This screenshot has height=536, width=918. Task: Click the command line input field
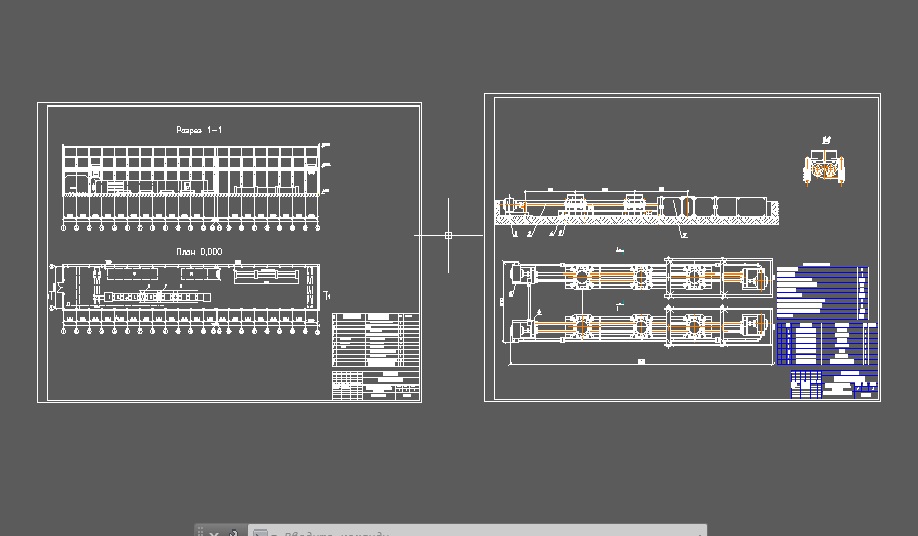pos(478,531)
